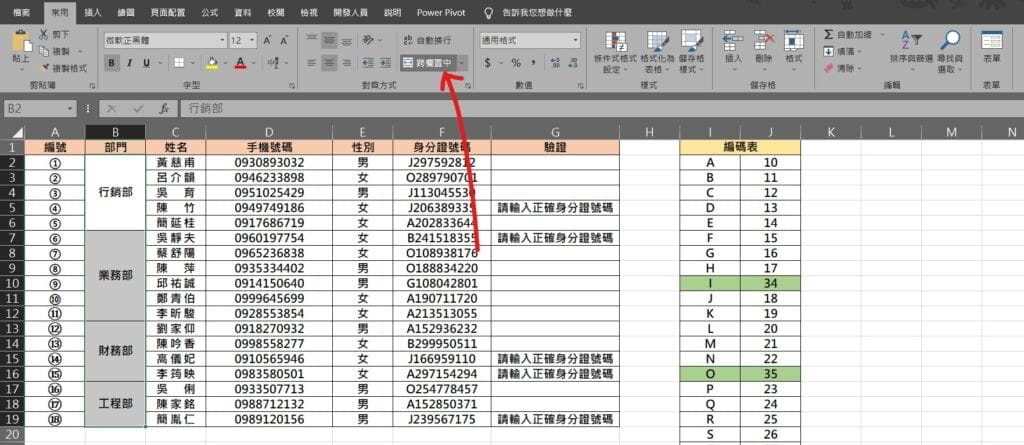
Task: Align text left
Action: click(313, 63)
